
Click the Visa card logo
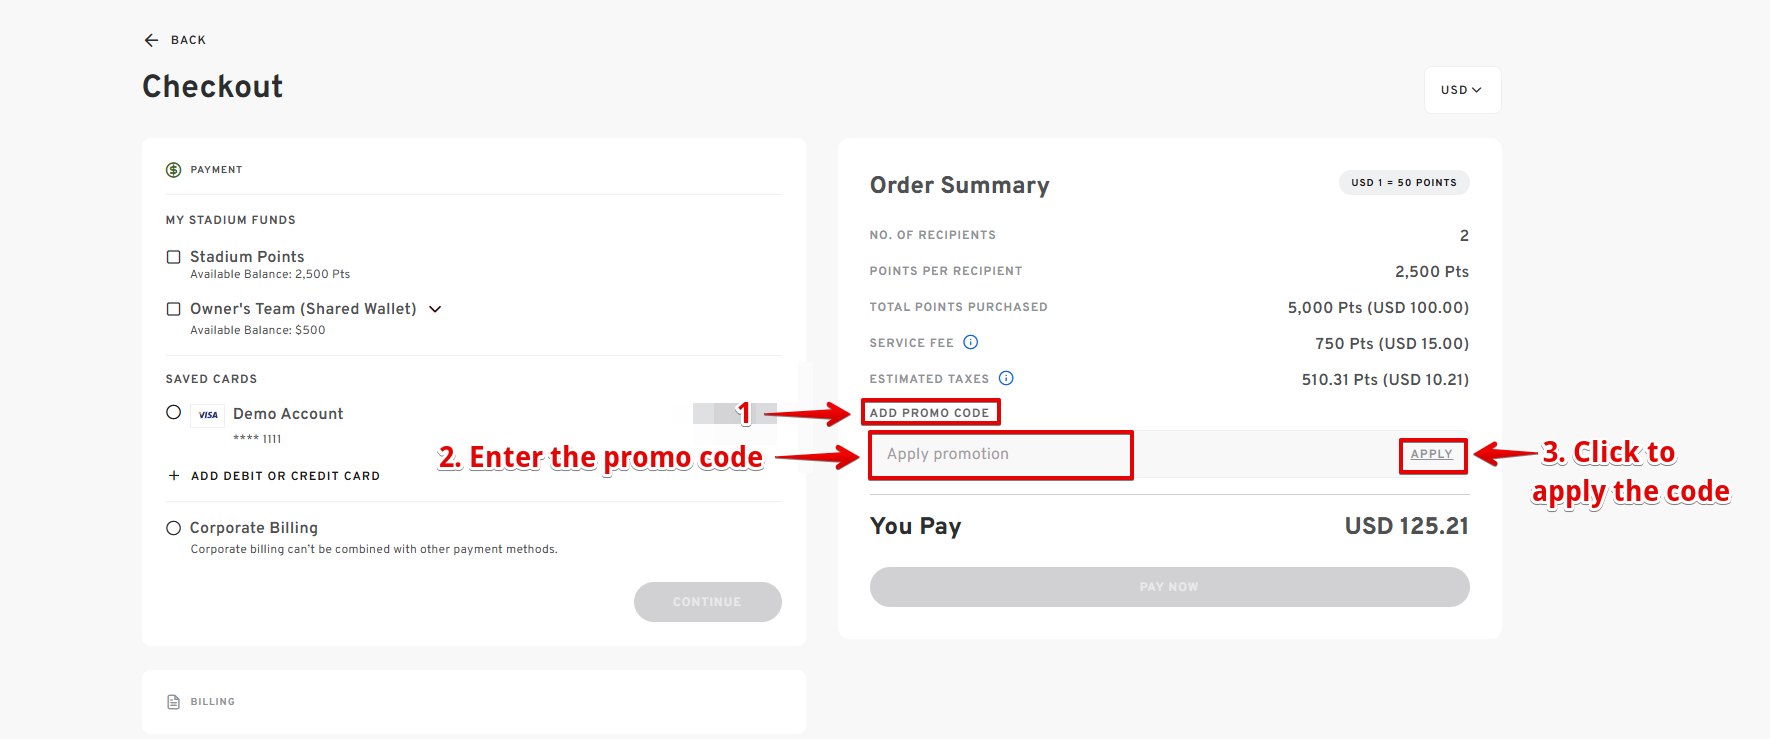coord(208,415)
